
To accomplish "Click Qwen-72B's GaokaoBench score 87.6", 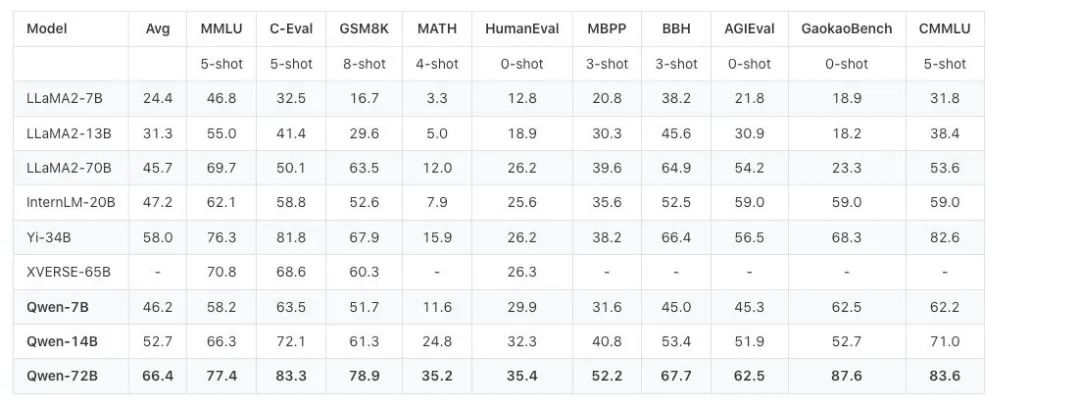I will click(846, 375).
